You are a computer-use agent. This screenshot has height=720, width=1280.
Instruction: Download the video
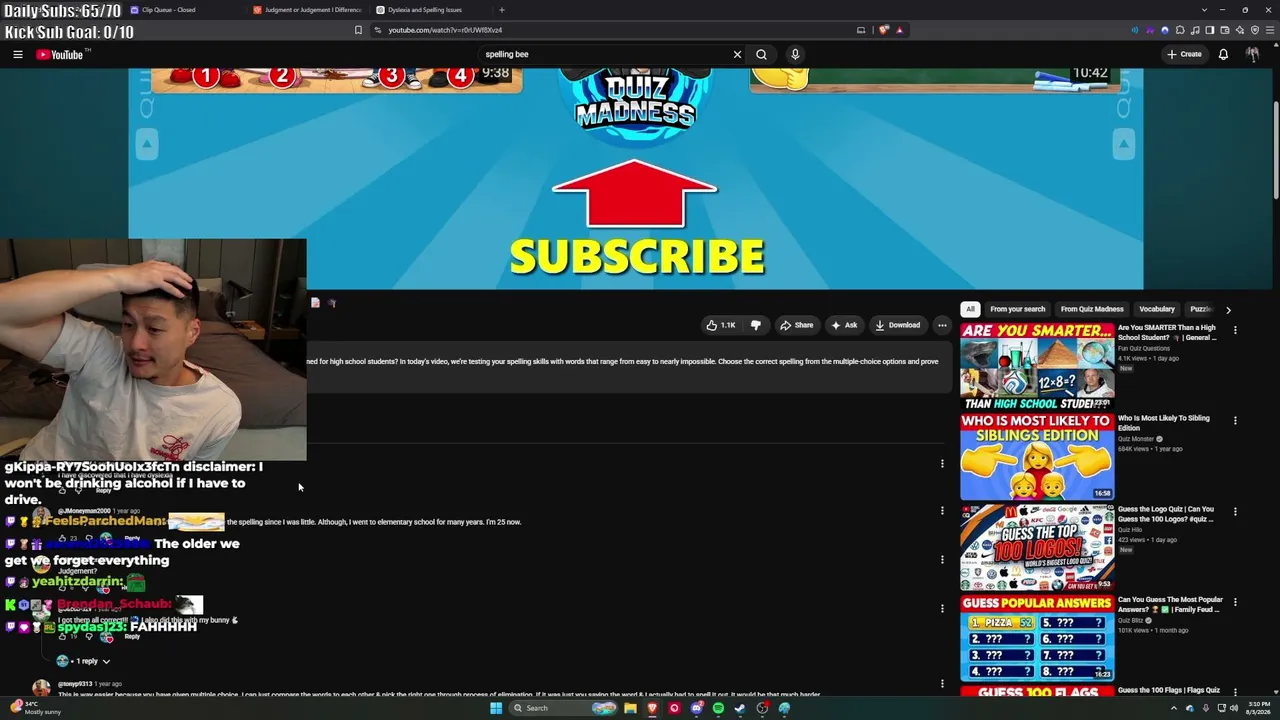tap(897, 325)
